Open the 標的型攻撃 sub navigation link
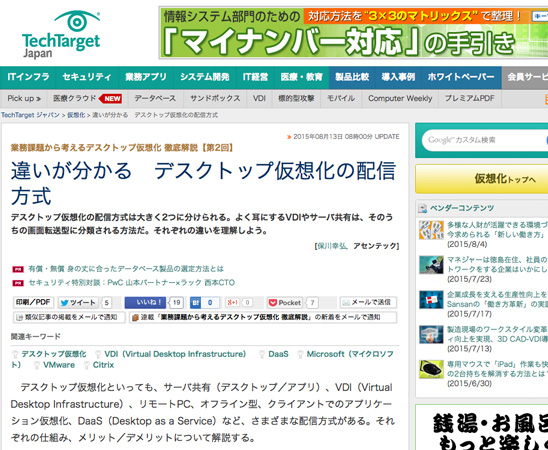This screenshot has height=450, width=548. coord(296,99)
